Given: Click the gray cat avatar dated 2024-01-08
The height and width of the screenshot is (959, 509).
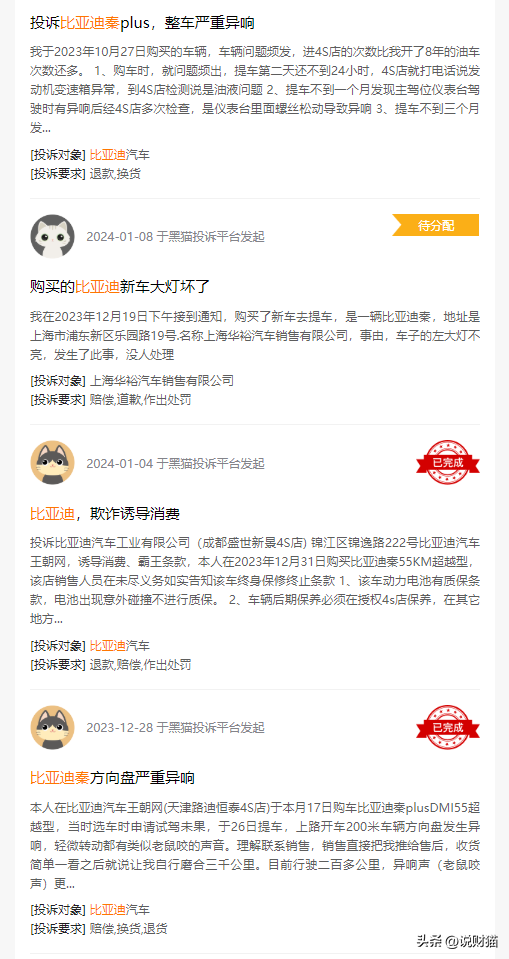Looking at the screenshot, I should coord(53,236).
